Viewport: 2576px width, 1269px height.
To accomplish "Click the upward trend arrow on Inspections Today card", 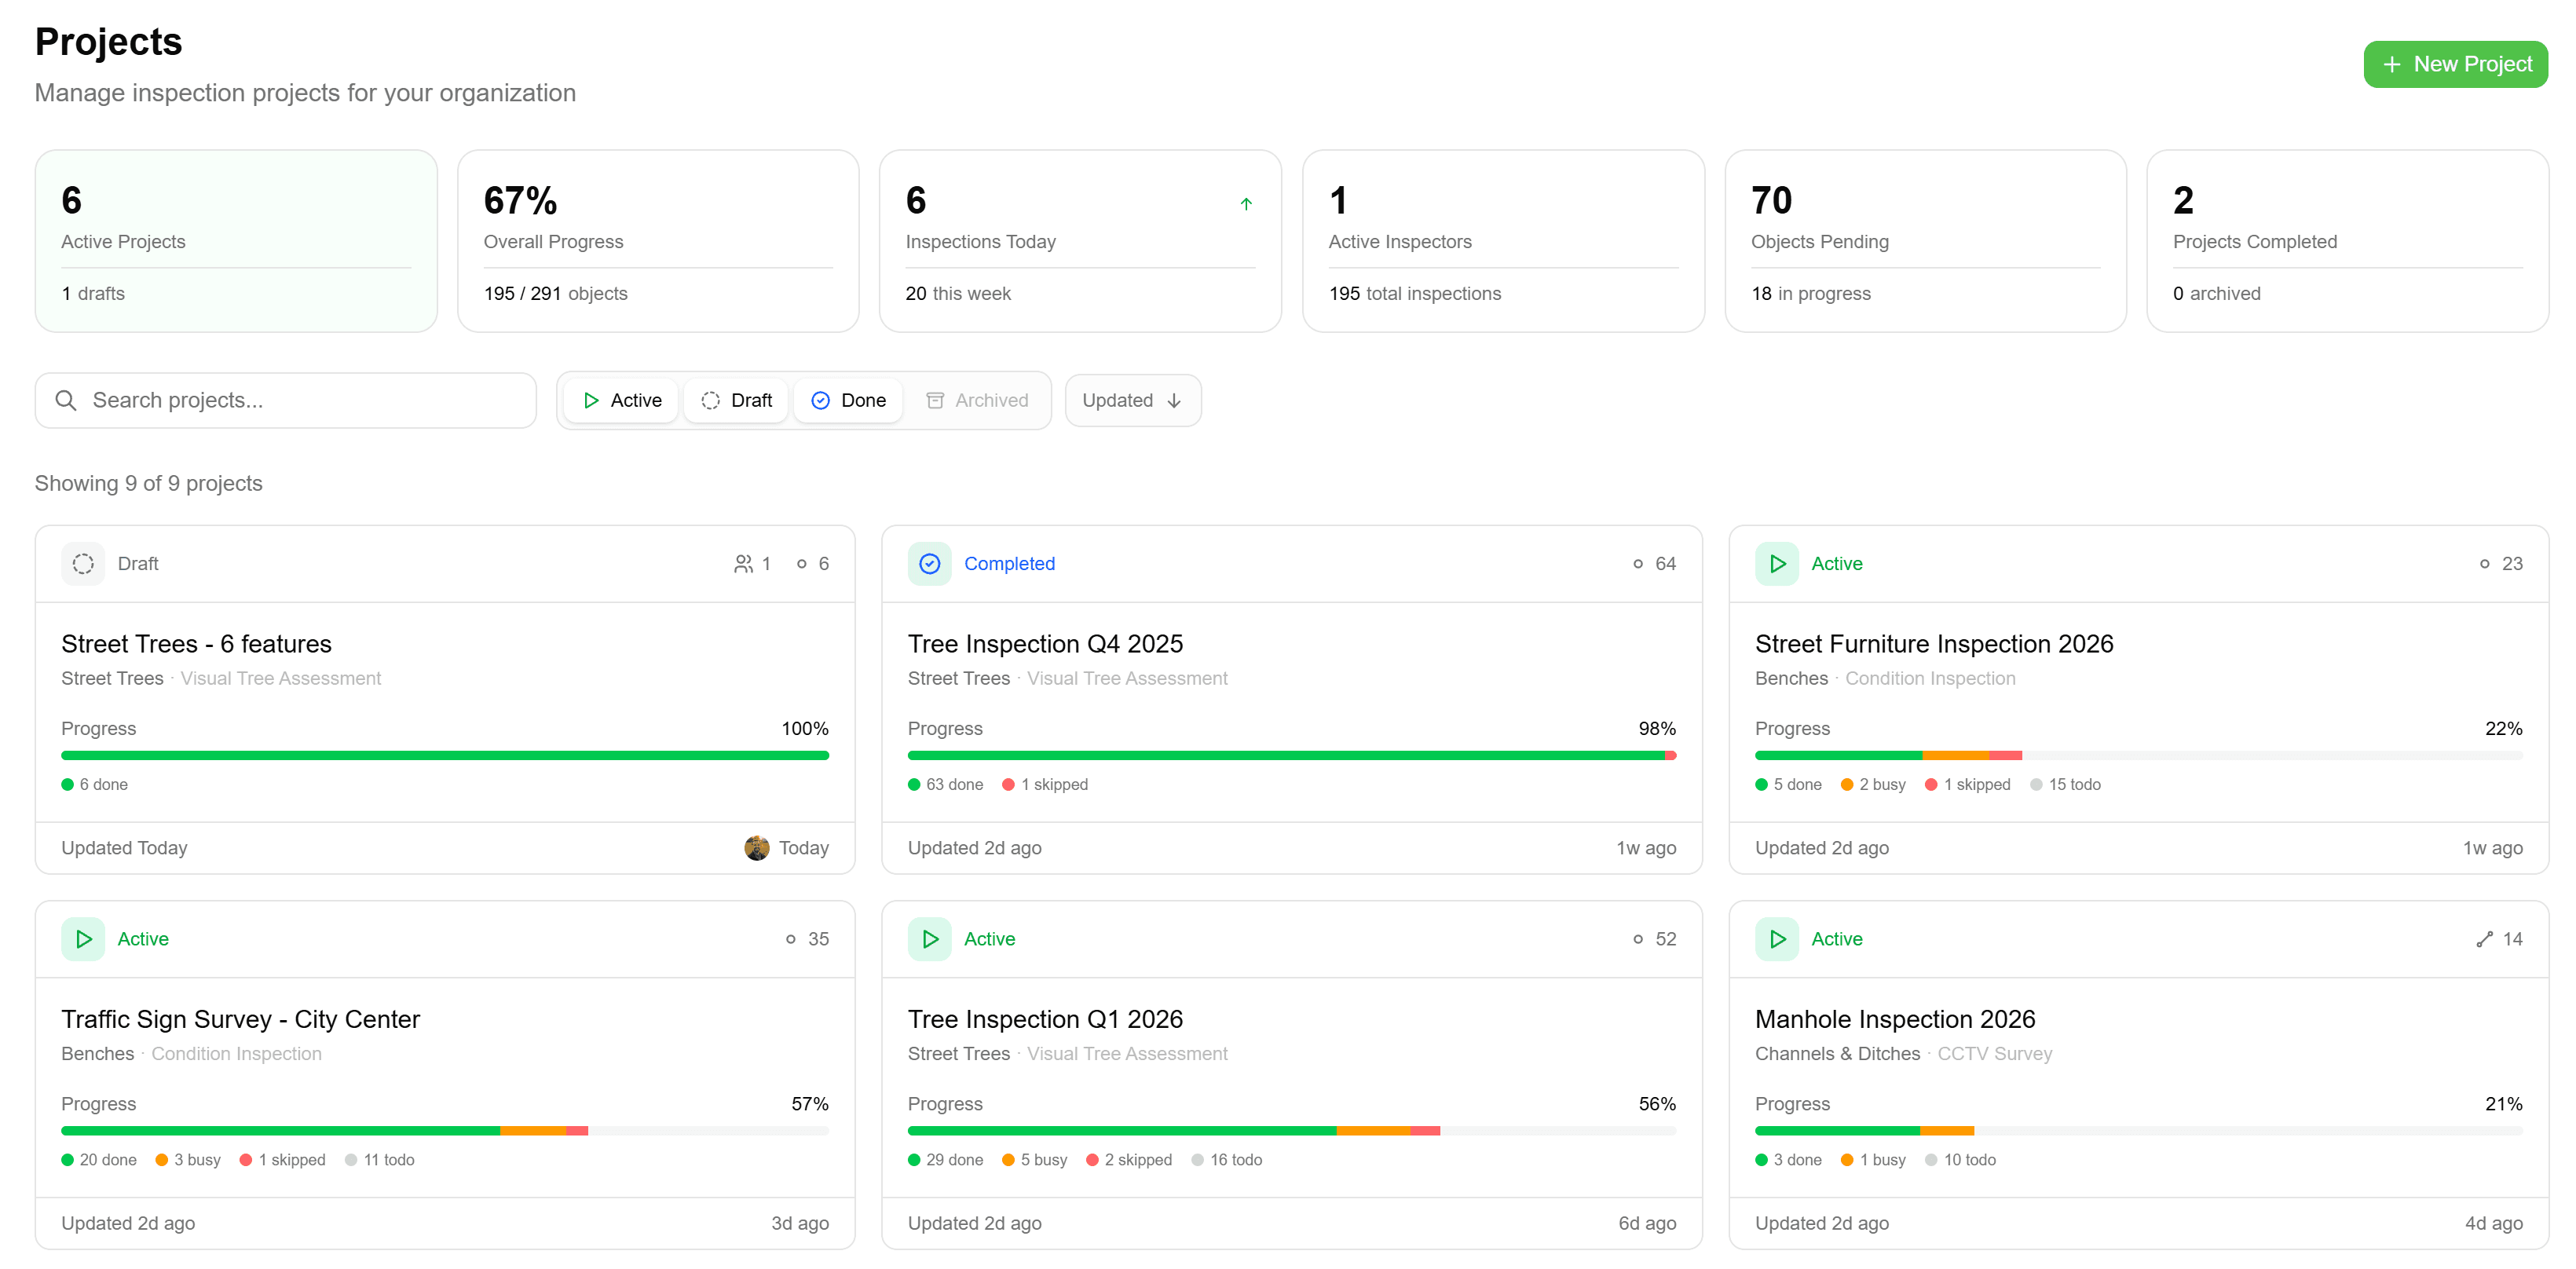I will (1246, 203).
